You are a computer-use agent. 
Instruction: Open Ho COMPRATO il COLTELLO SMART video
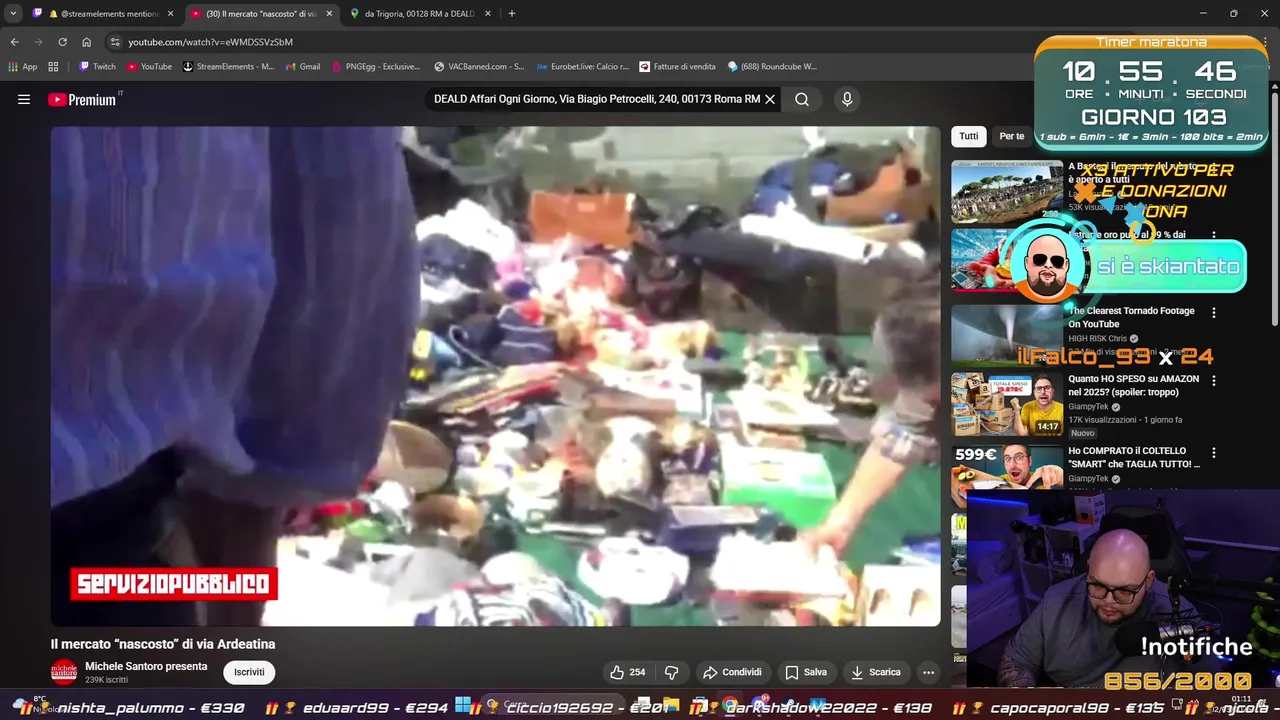pos(1134,457)
